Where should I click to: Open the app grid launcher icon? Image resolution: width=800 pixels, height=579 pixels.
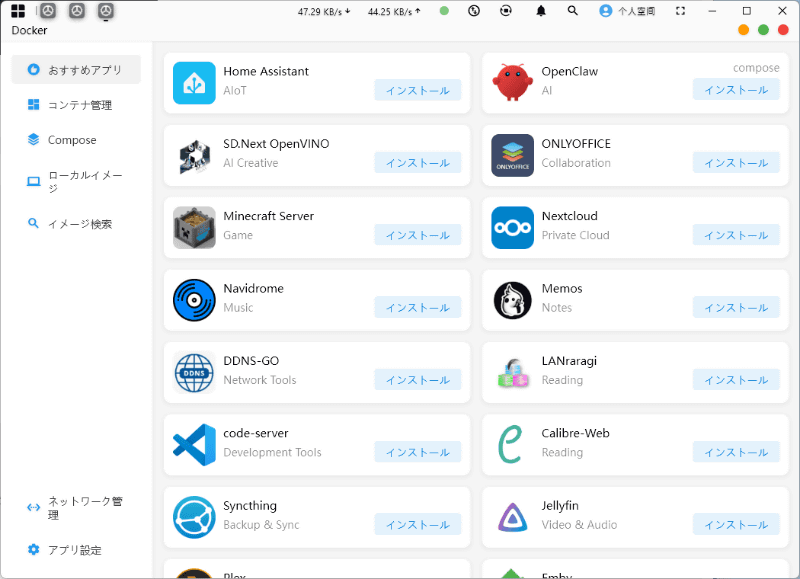[18, 11]
